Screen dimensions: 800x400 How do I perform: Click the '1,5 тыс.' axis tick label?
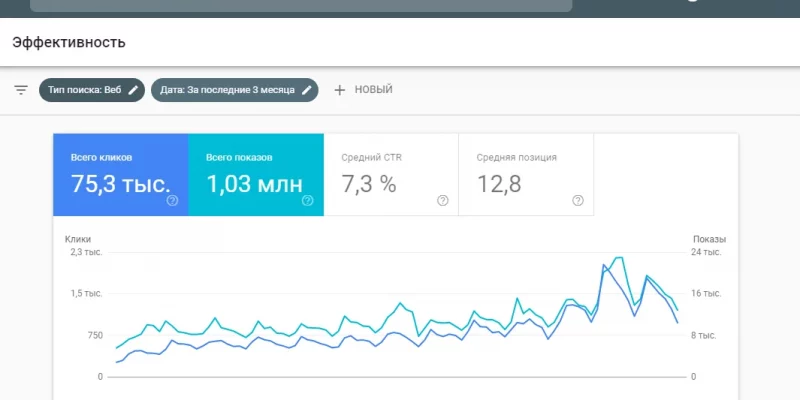(x=87, y=294)
